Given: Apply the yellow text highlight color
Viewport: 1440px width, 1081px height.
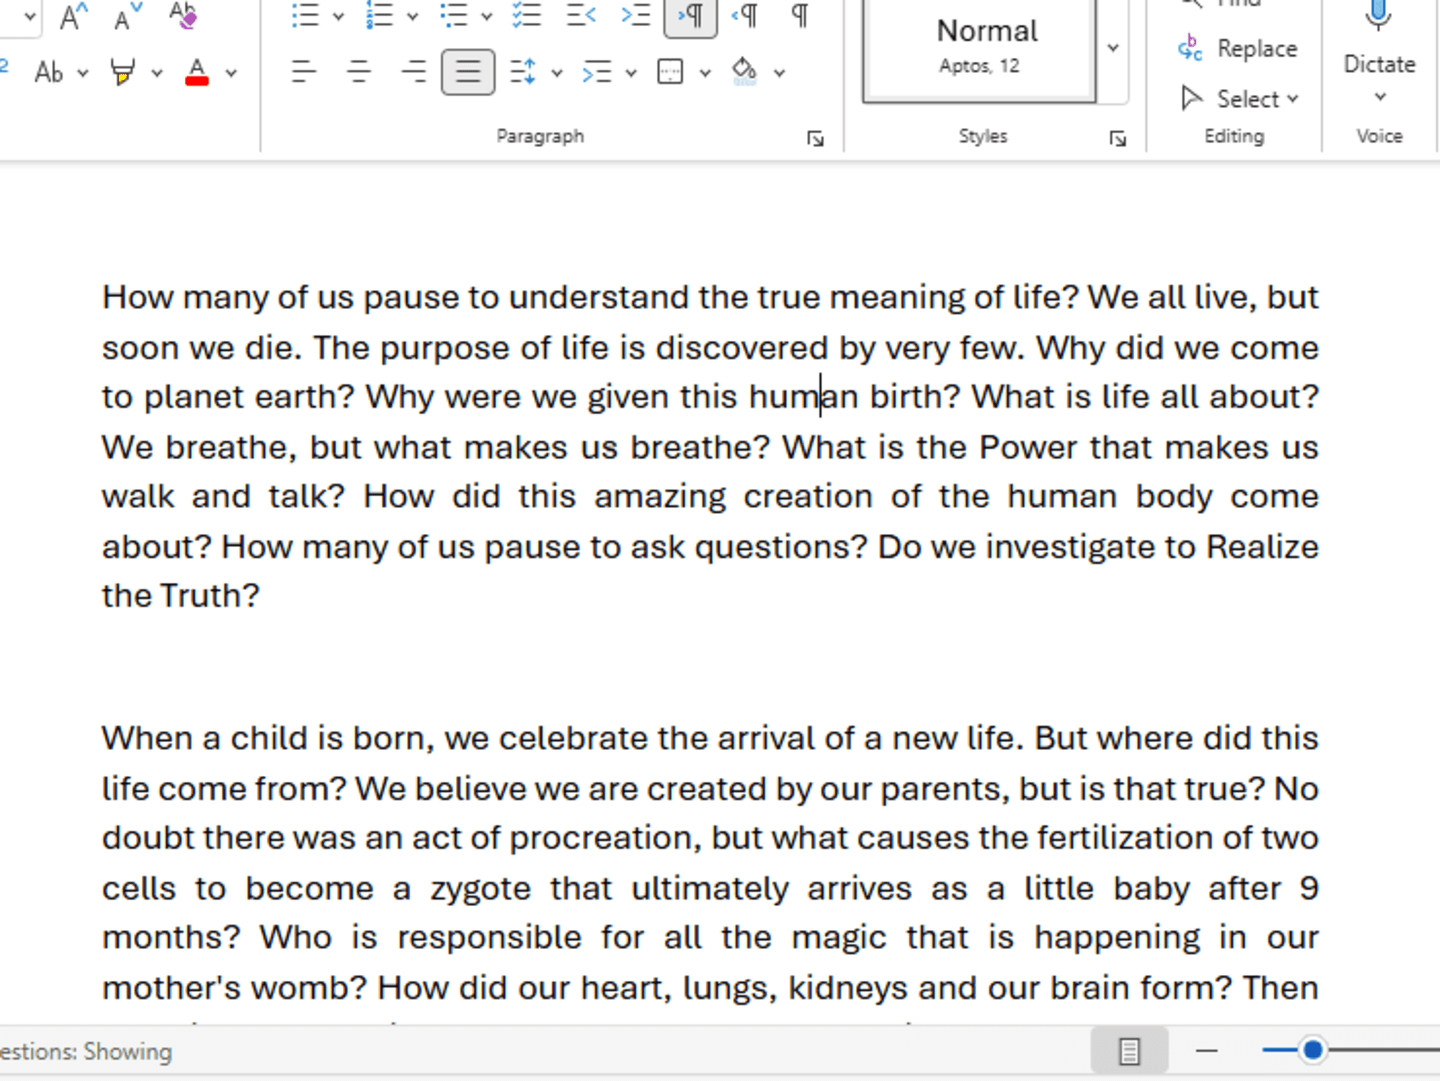Looking at the screenshot, I should [123, 72].
